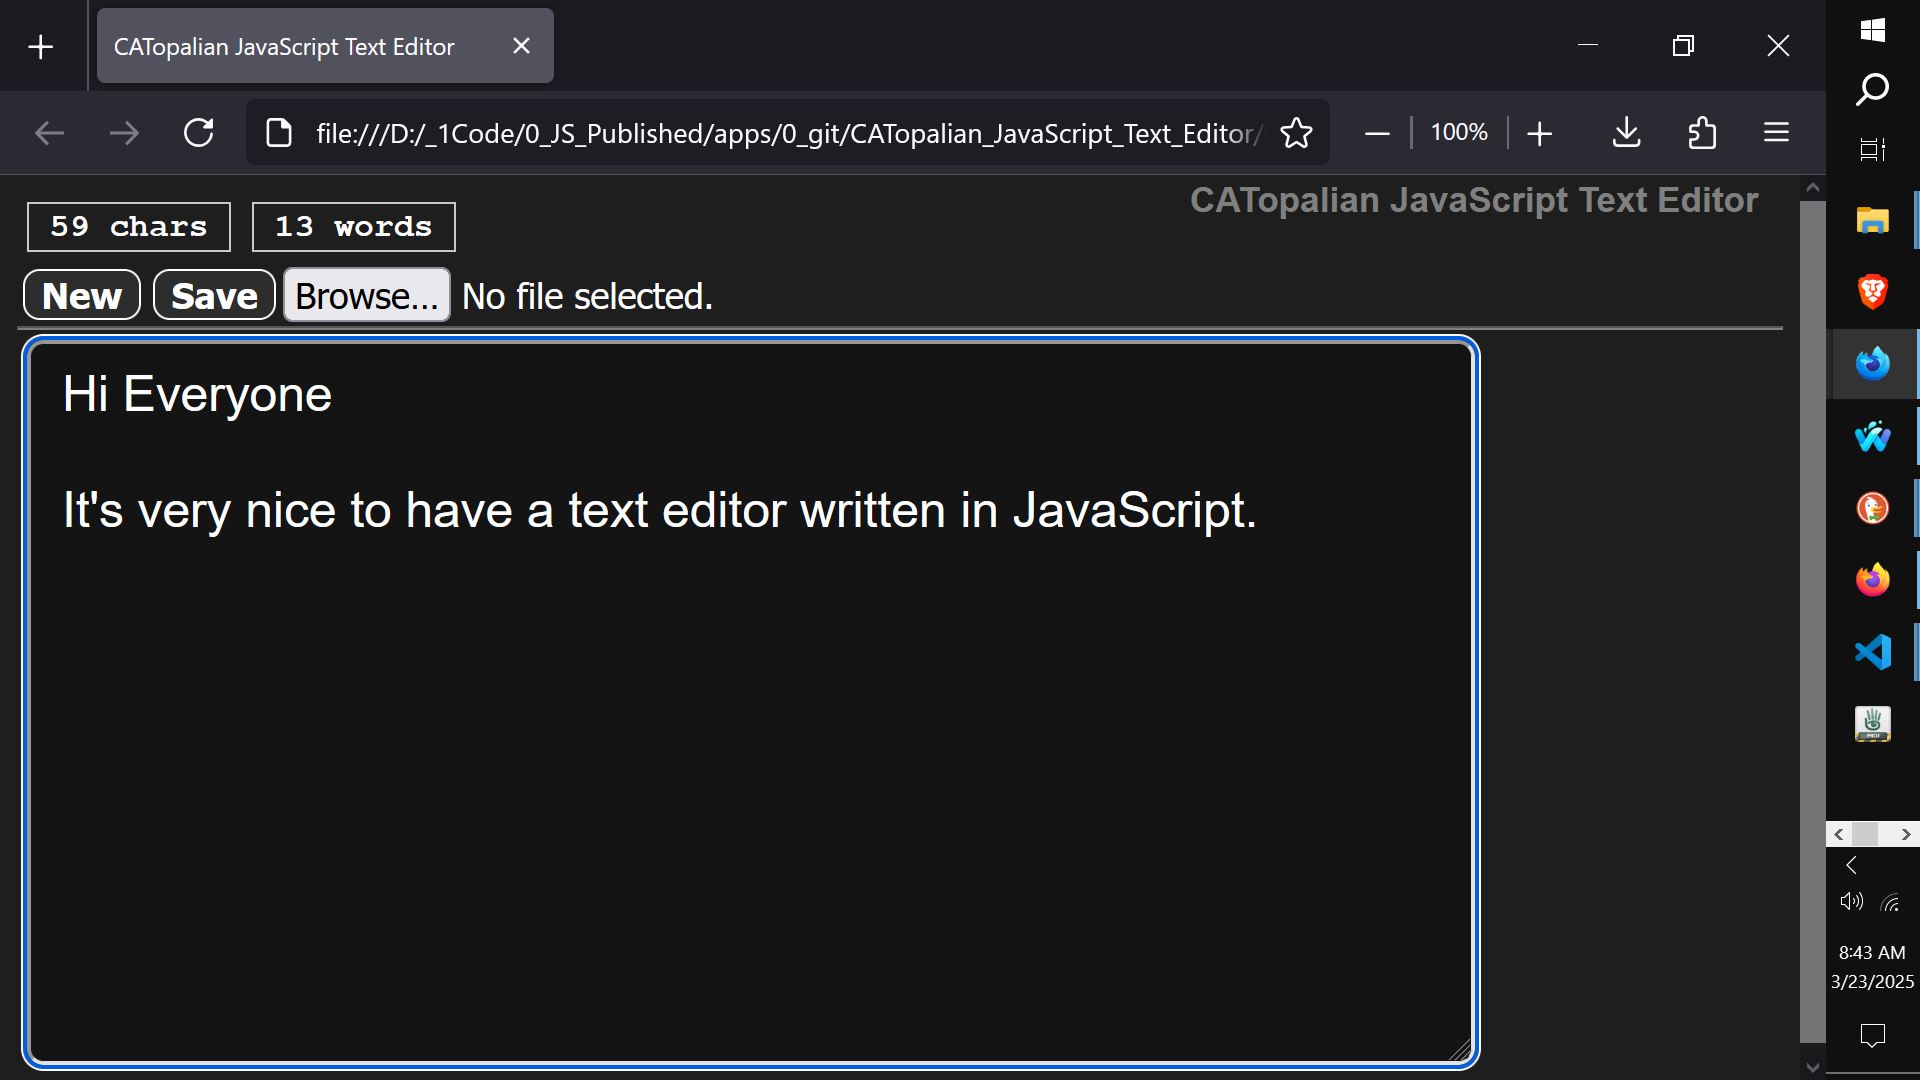Open File Explorer from the taskbar
The image size is (1920, 1080).
click(x=1871, y=219)
